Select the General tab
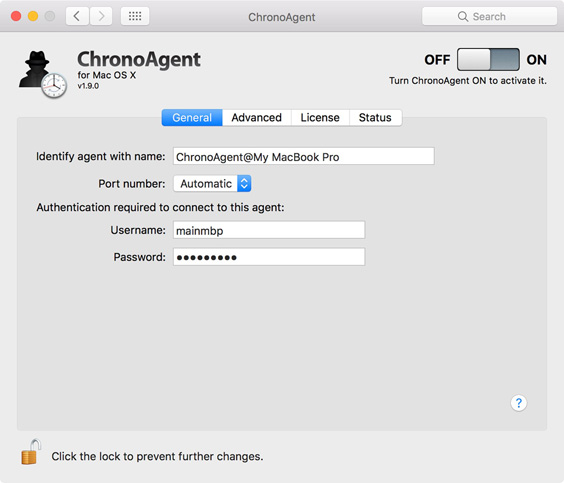 [x=192, y=118]
